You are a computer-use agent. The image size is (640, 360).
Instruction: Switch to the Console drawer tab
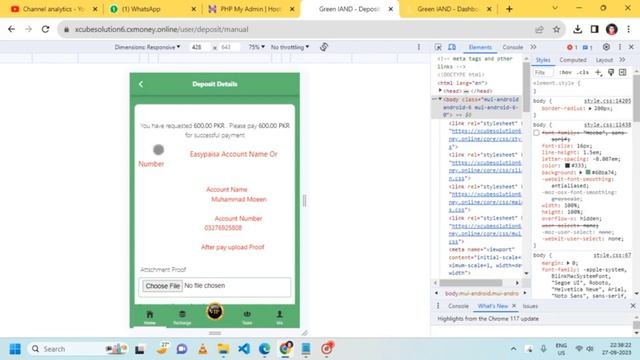point(458,306)
